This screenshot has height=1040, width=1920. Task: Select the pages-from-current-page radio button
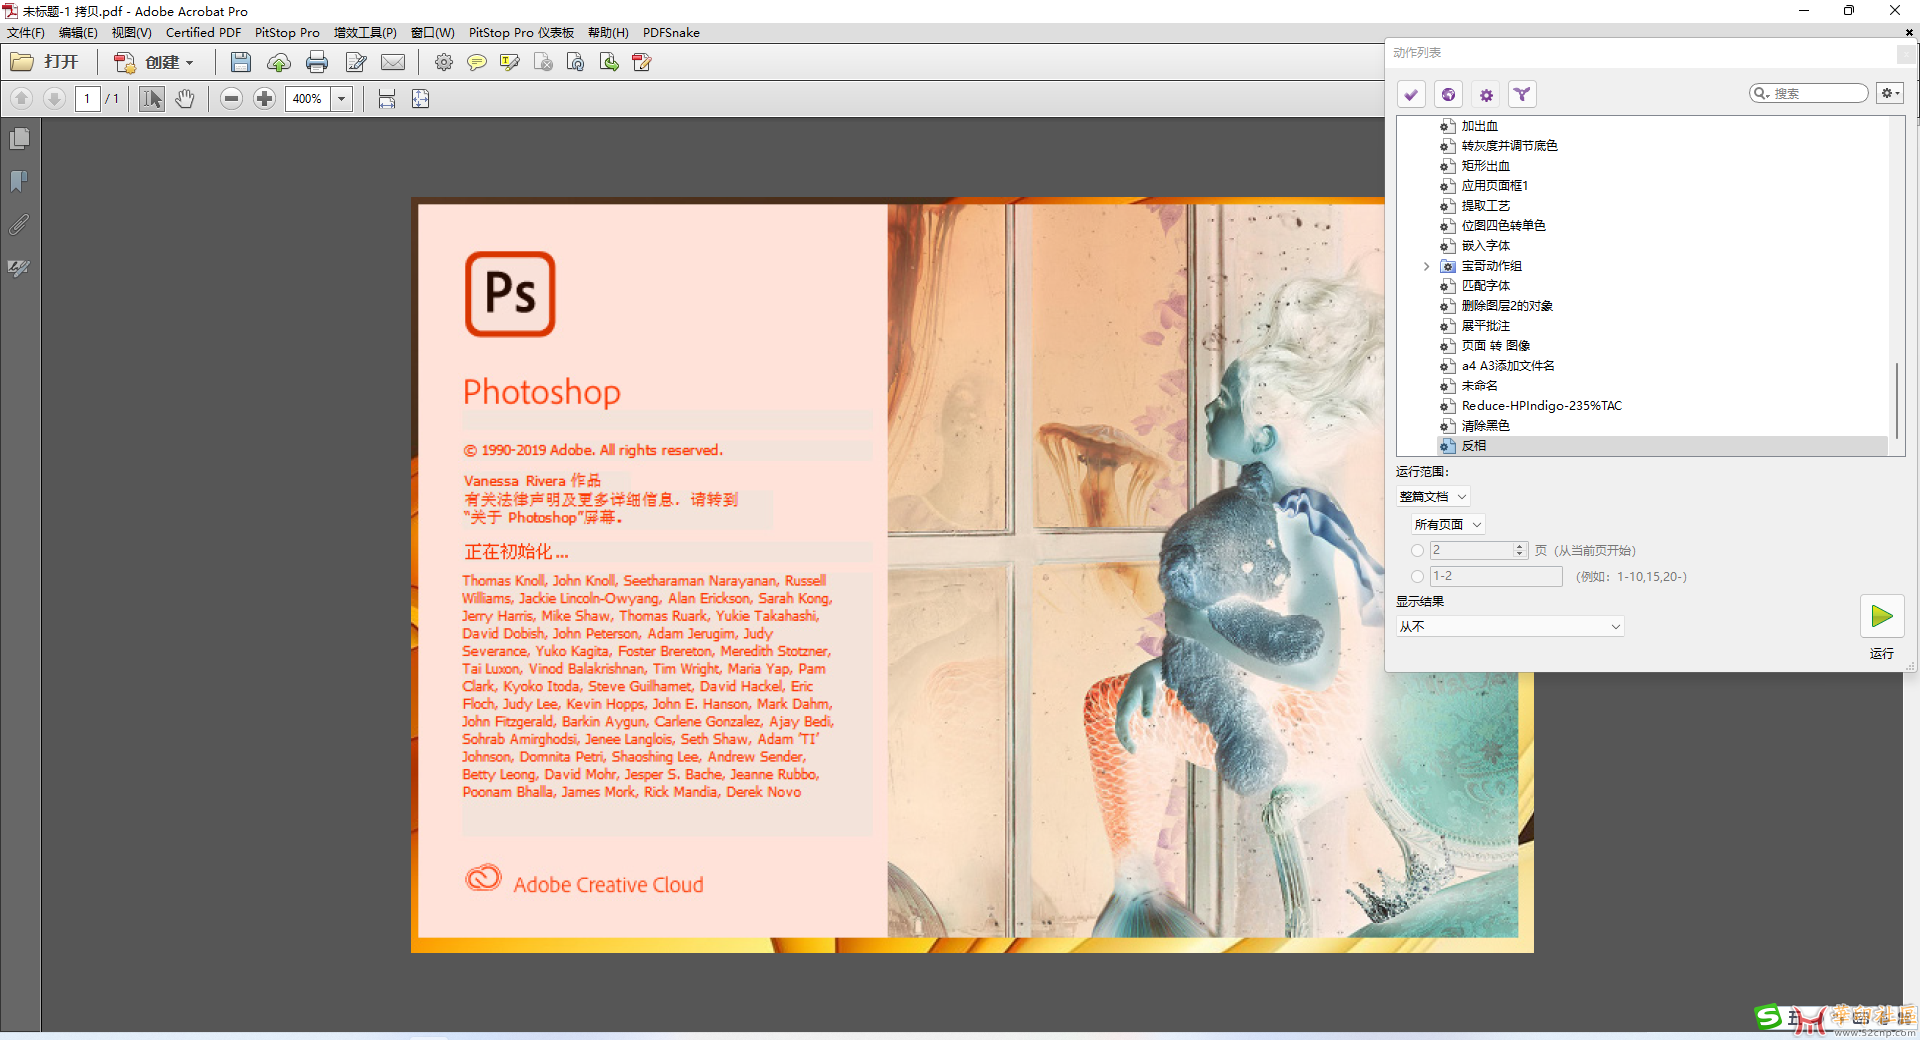(1417, 550)
